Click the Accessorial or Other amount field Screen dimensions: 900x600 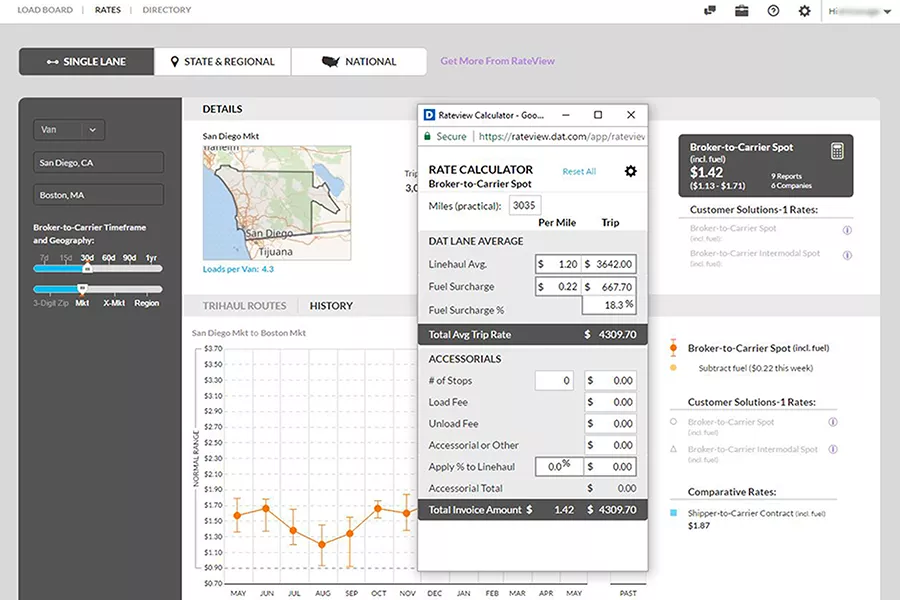point(610,445)
